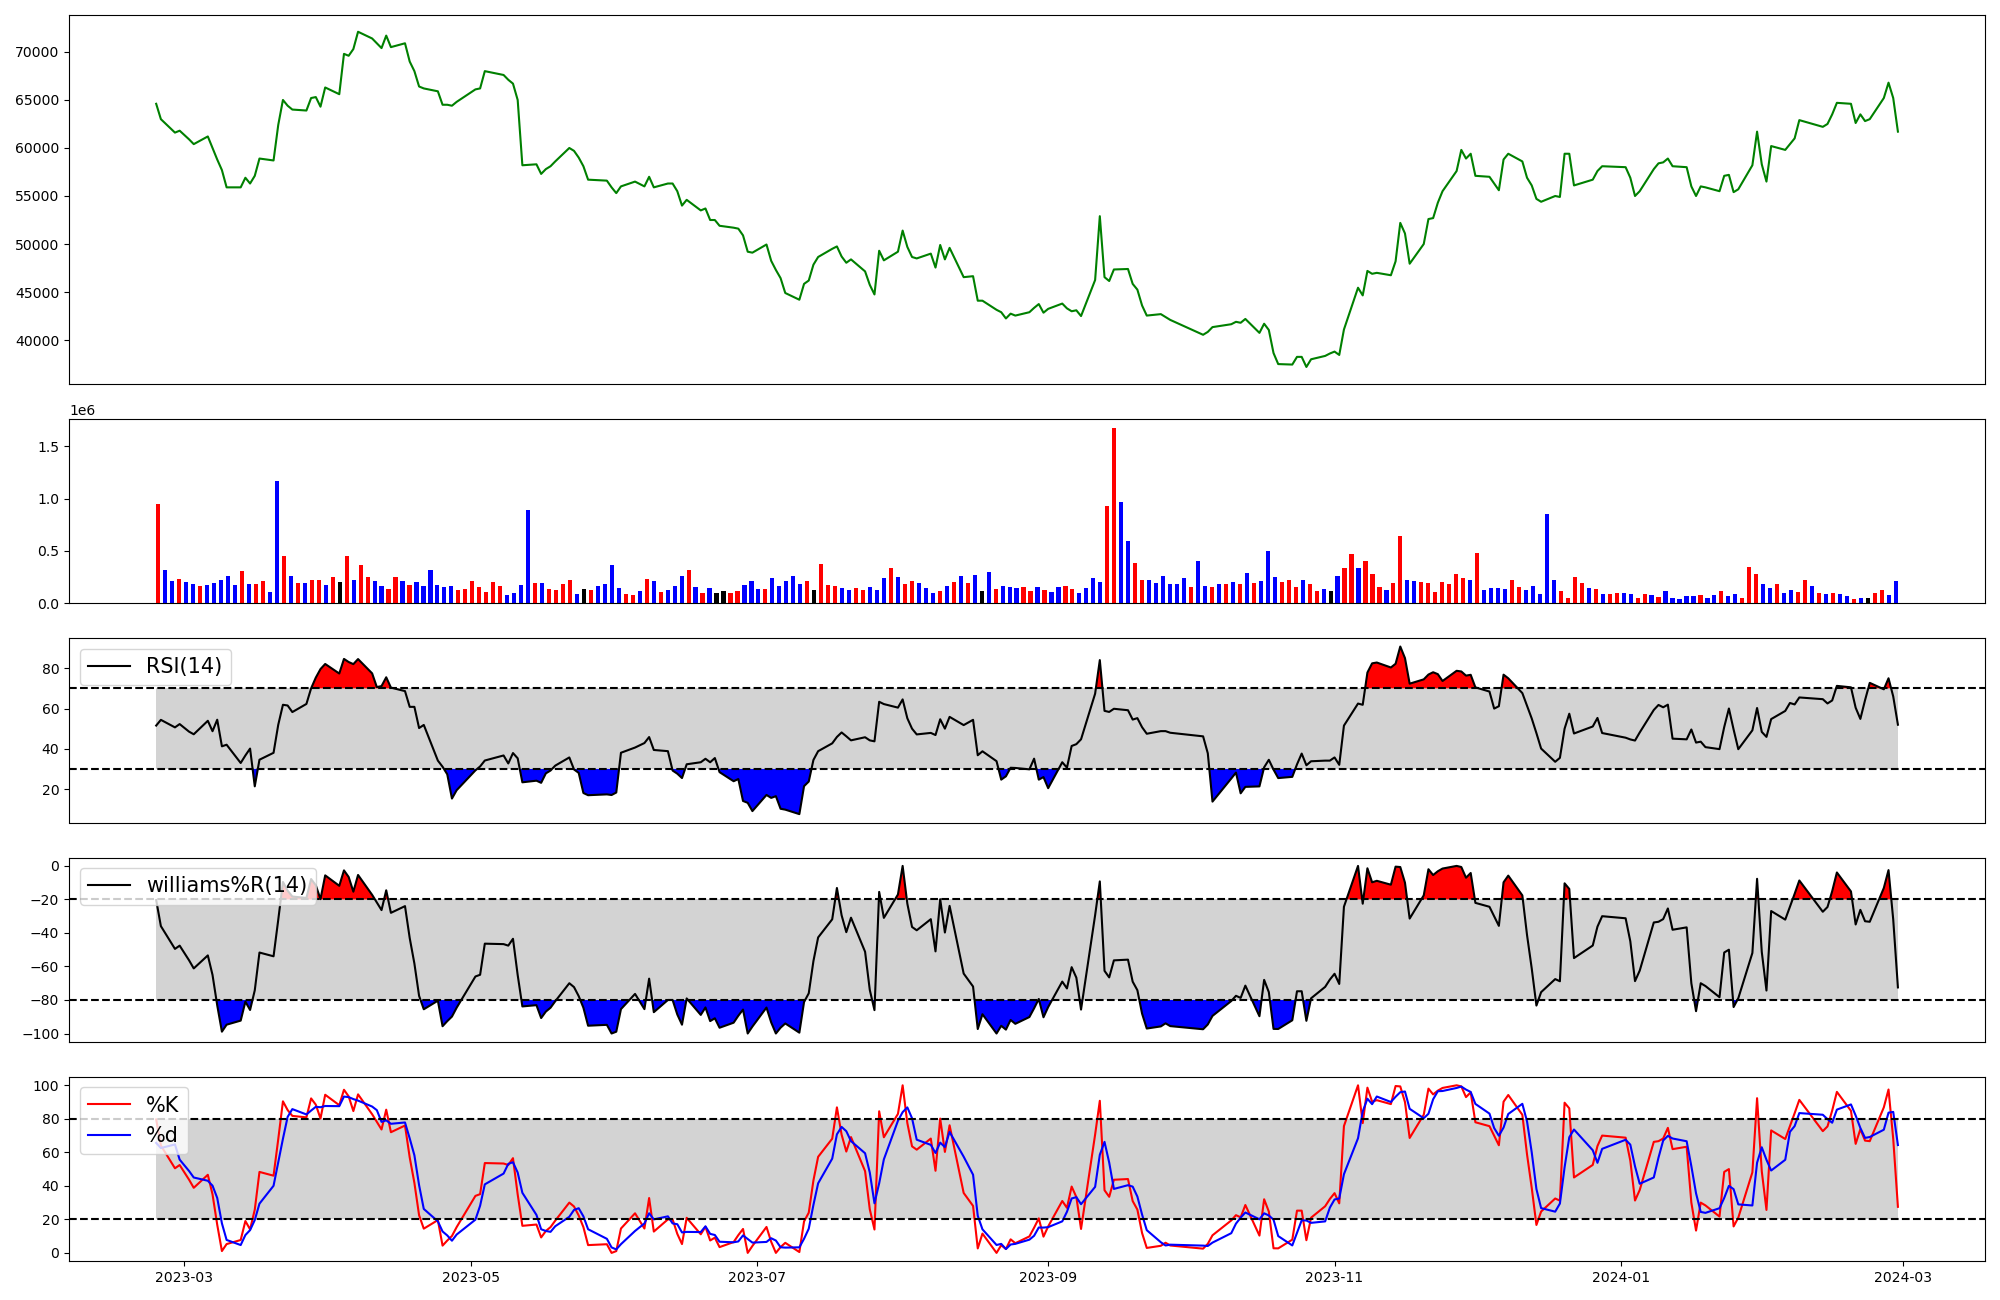2000x1300 pixels.
Task: Click the red %K legend entry
Action: [161, 1104]
